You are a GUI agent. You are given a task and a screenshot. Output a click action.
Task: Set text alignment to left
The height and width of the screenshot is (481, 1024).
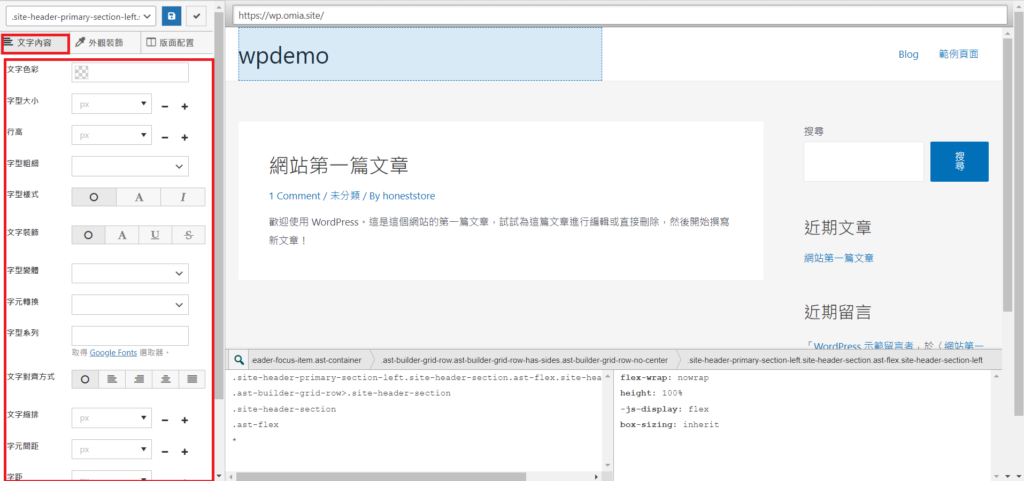(112, 379)
